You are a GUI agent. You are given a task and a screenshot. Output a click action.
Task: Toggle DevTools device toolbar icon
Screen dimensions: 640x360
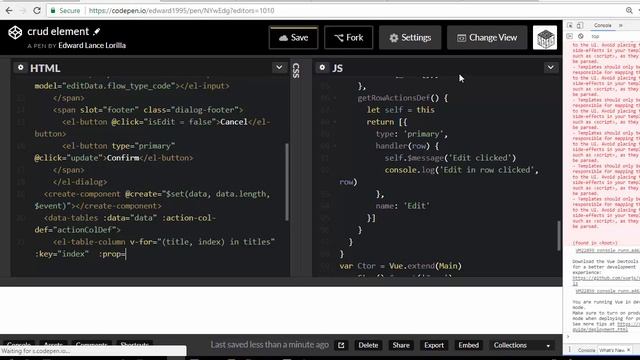[x=580, y=25]
